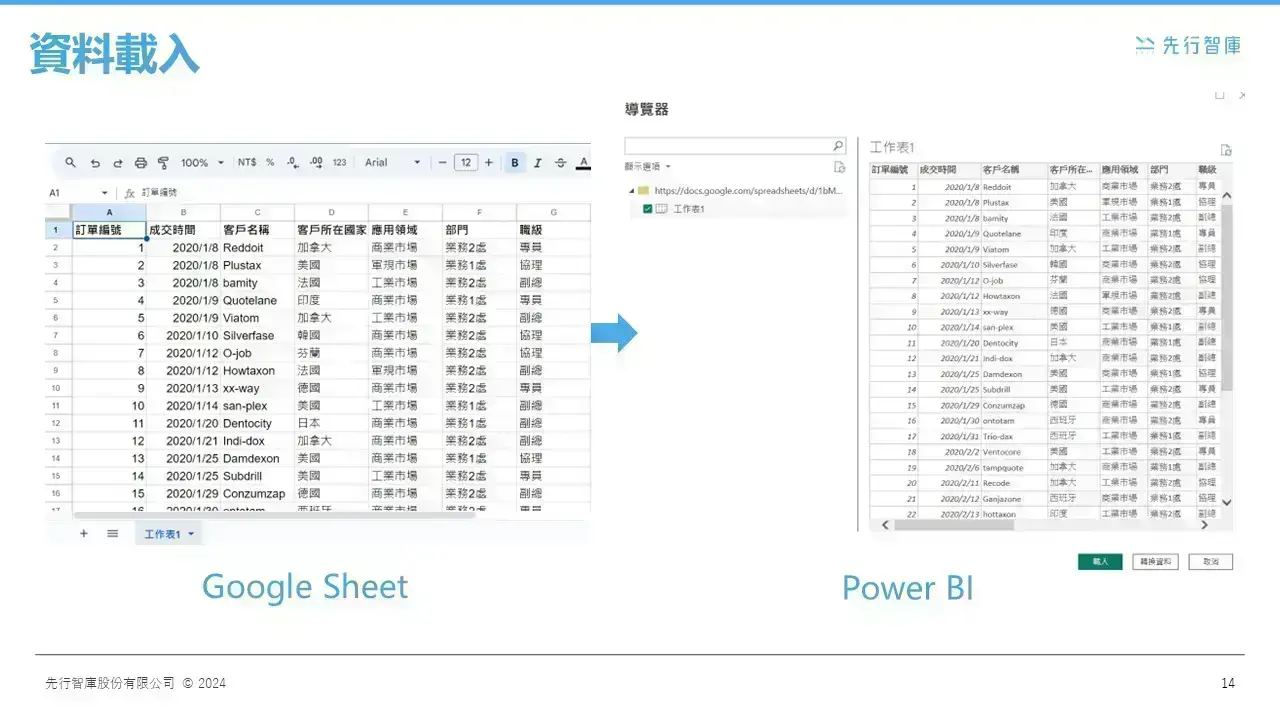Open the 100% zoom dropdown
Screen dimensions: 1280x720
coord(201,163)
